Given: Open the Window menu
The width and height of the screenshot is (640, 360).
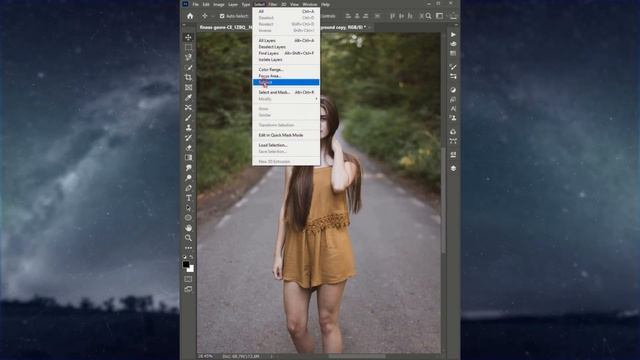Looking at the screenshot, I should (x=310, y=4).
